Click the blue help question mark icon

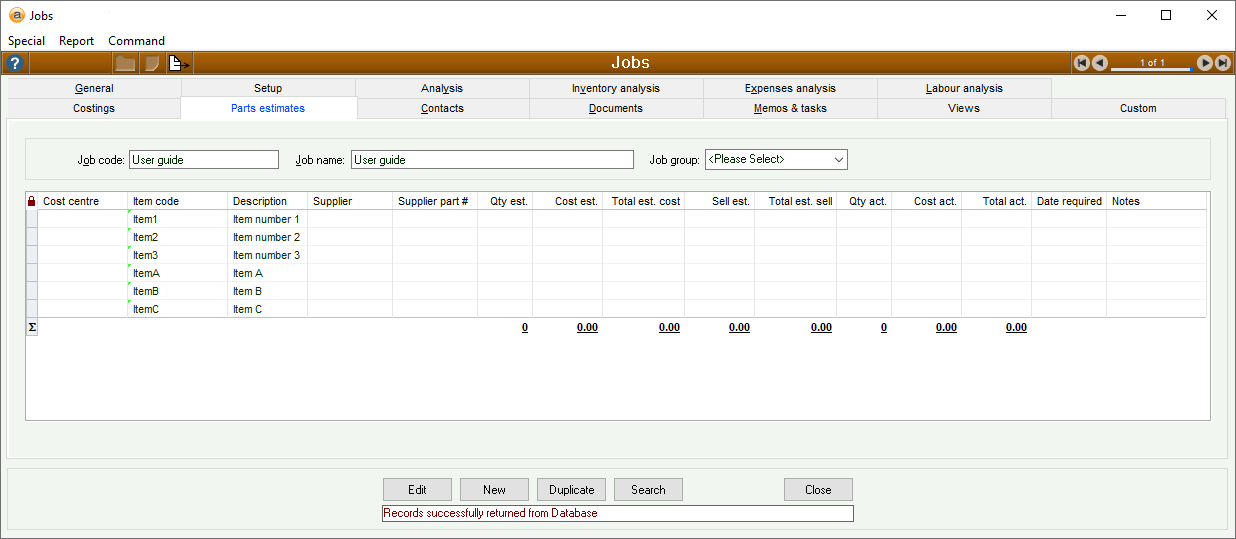tap(14, 63)
